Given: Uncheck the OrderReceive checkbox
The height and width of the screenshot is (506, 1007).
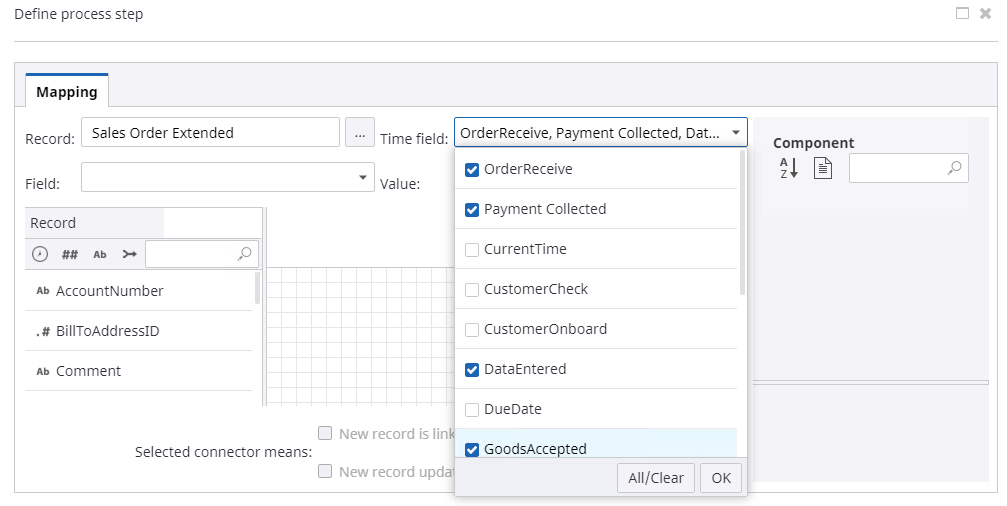Looking at the screenshot, I should 472,170.
